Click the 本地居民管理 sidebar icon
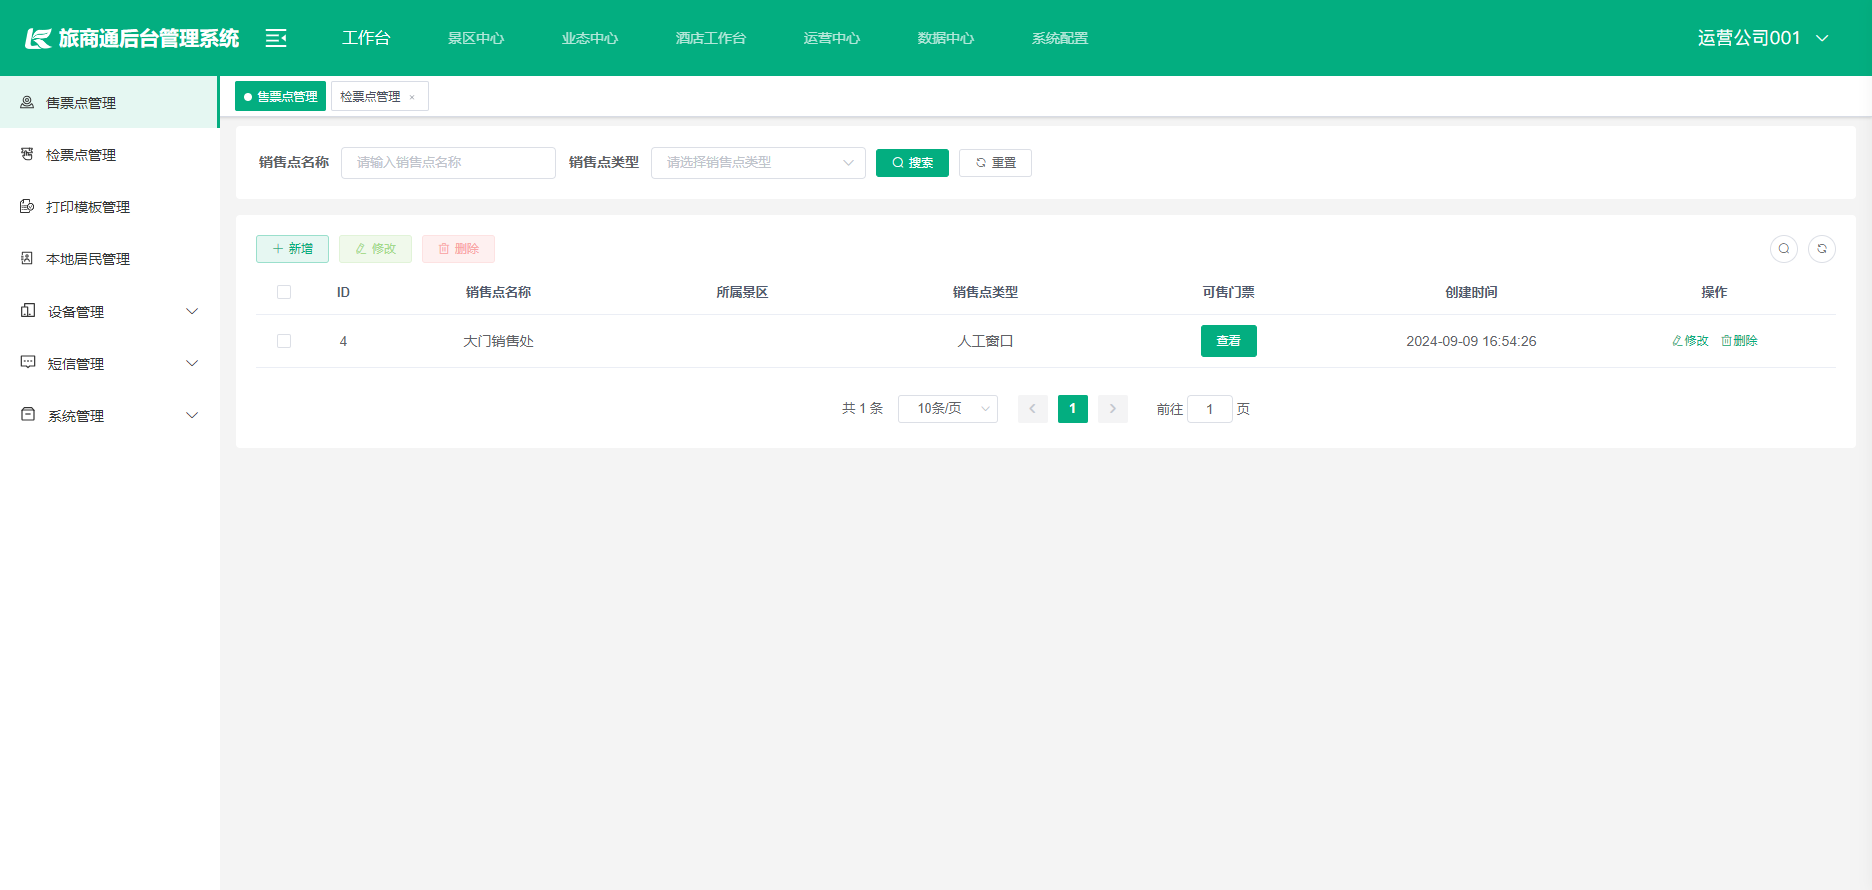The image size is (1872, 890). tap(27, 258)
